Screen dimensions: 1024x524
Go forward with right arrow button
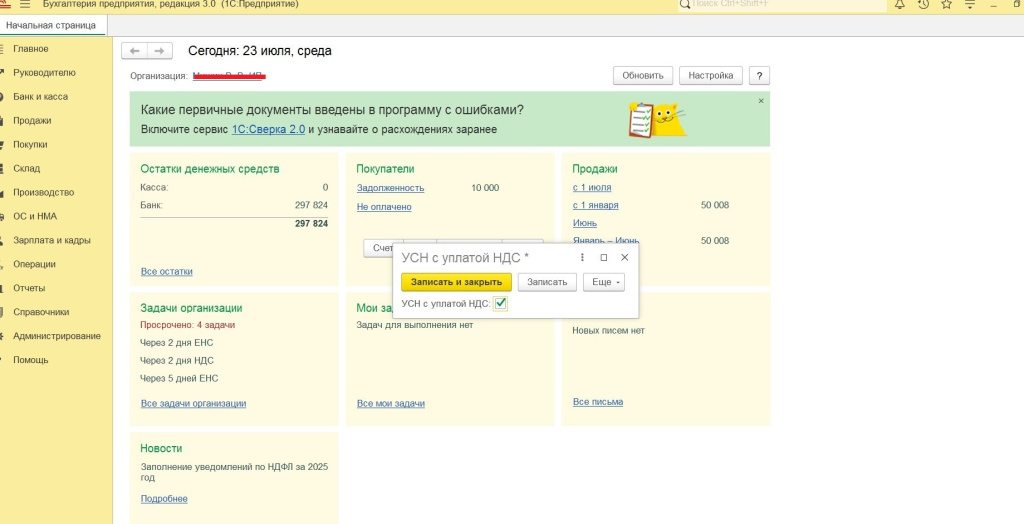coord(159,51)
